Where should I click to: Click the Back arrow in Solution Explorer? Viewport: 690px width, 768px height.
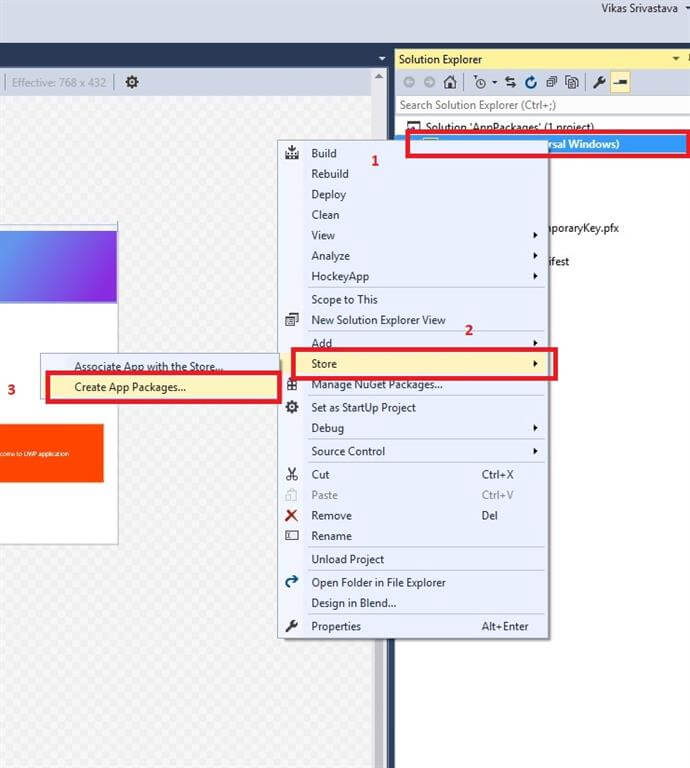tap(409, 82)
